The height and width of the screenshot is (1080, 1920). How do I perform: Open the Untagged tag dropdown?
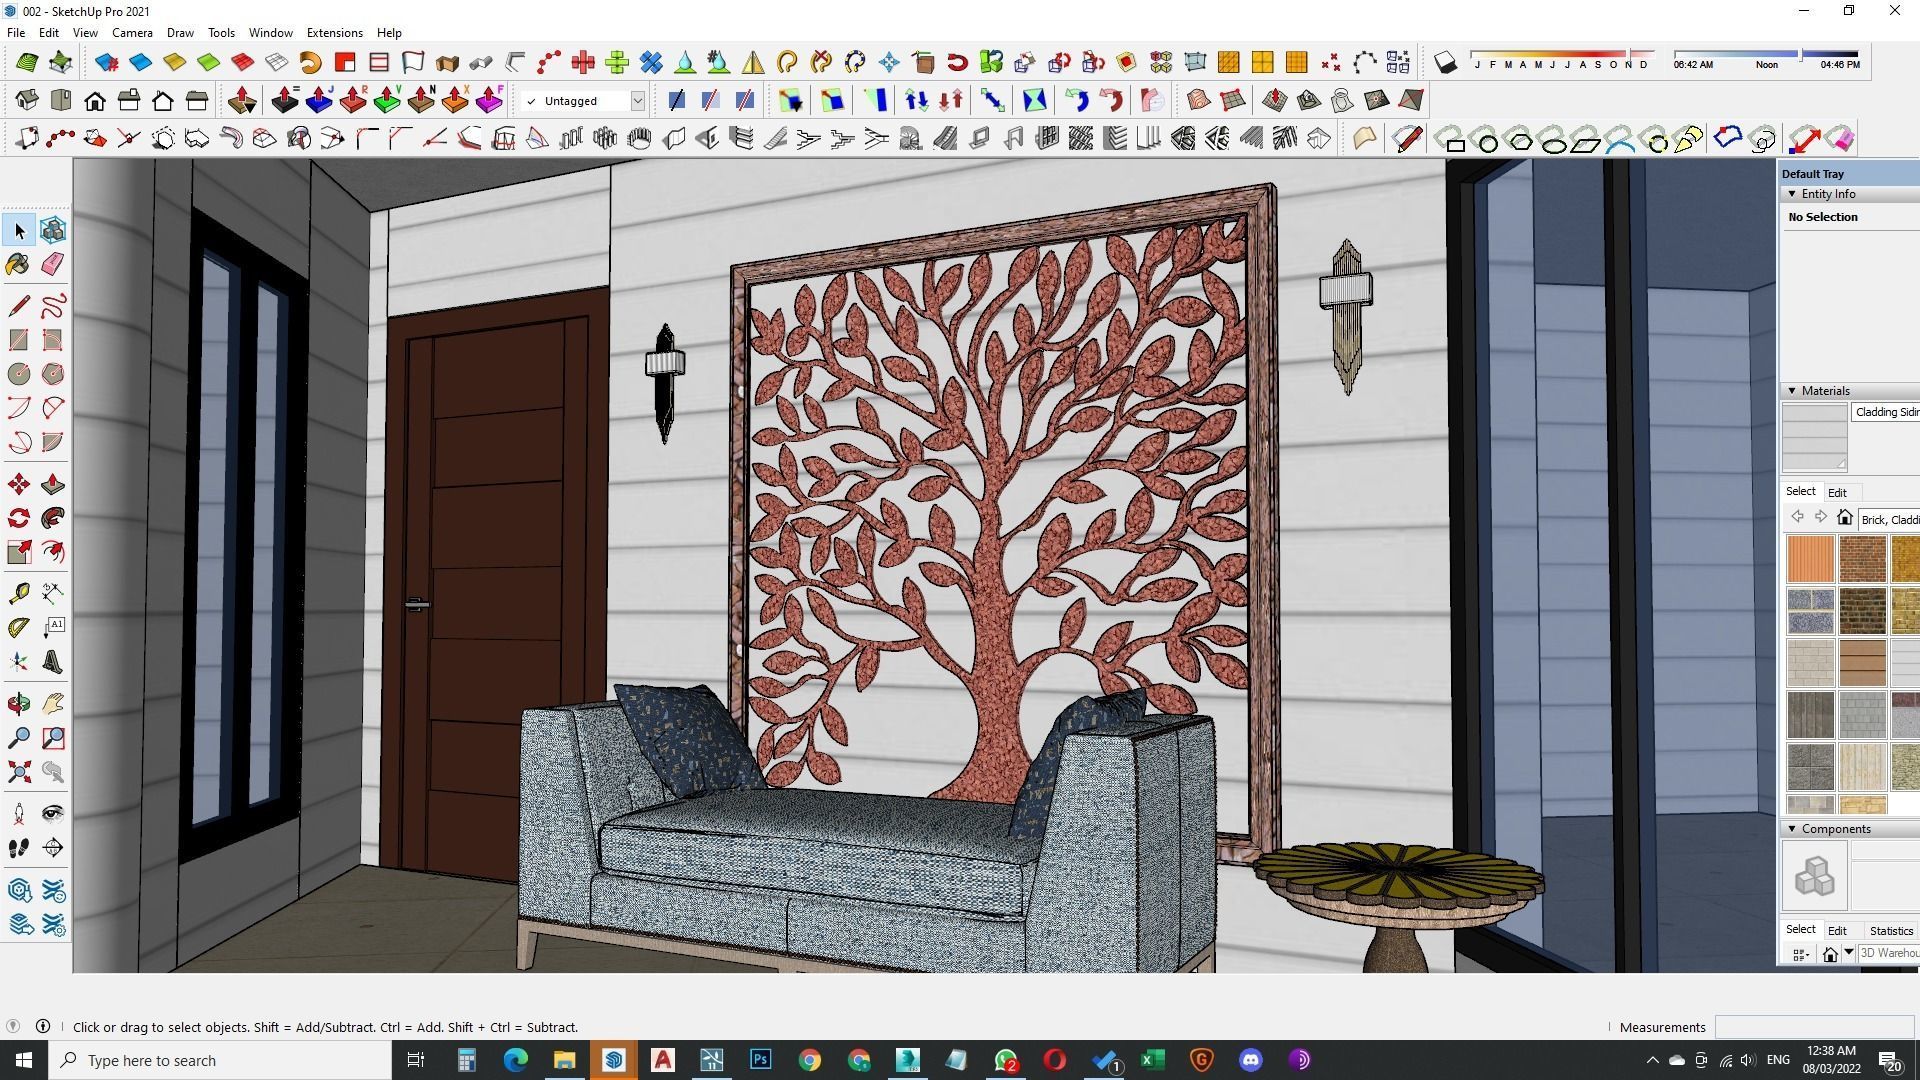click(x=637, y=101)
